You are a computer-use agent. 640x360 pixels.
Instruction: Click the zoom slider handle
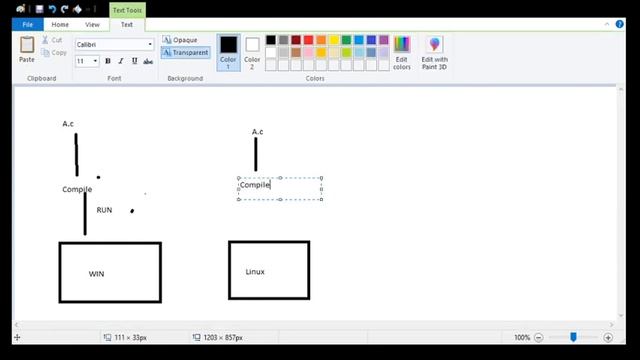pos(573,337)
